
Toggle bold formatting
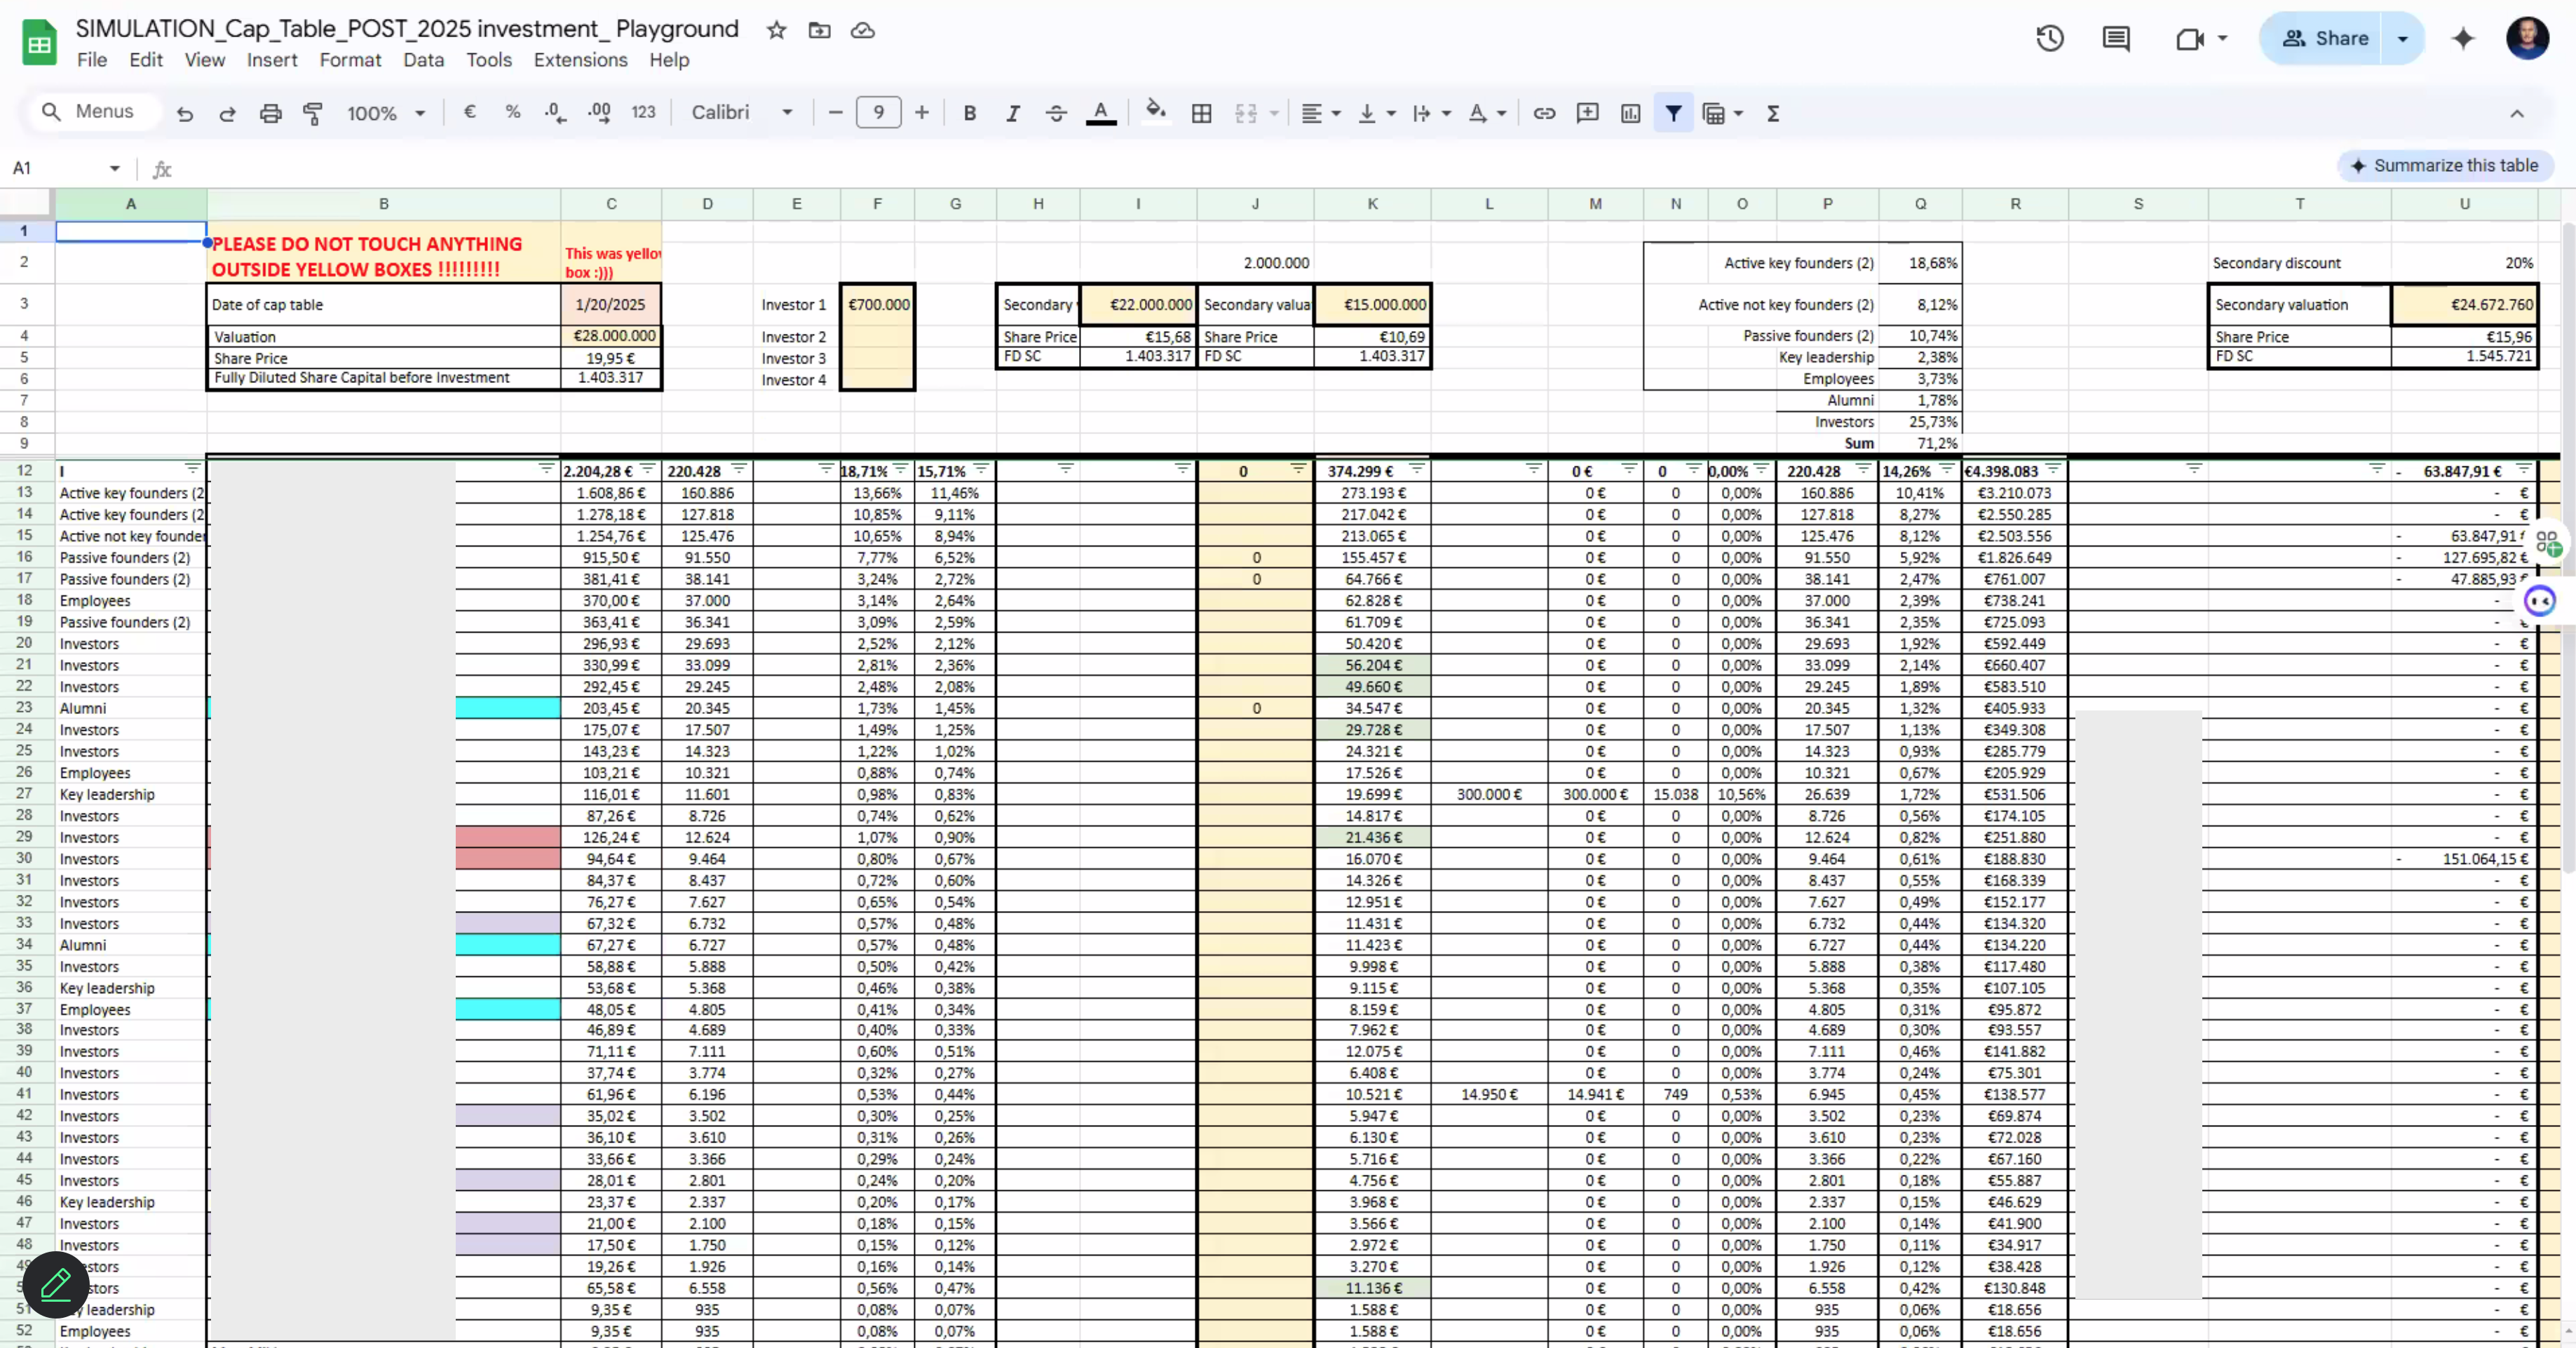969,114
